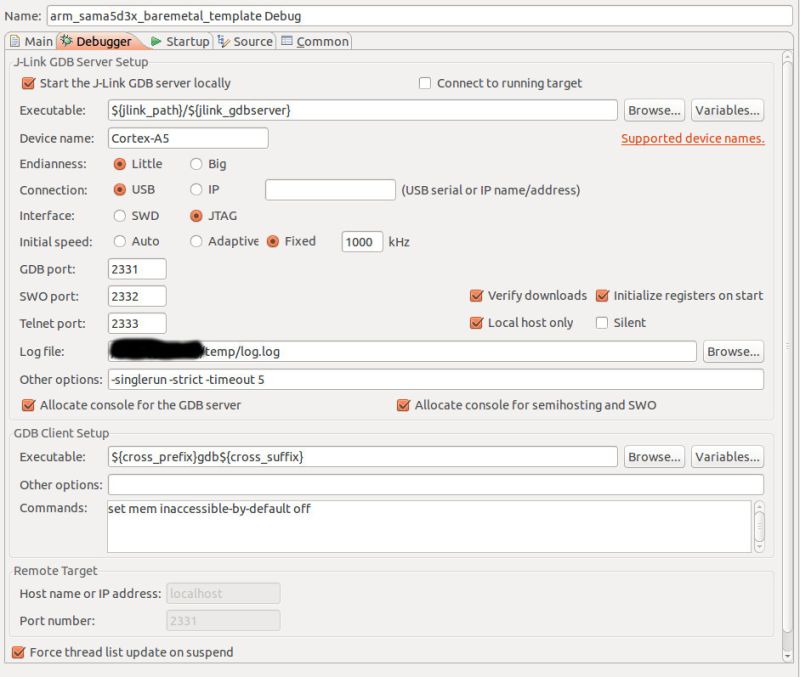Browse for the log file
Viewport: 800px width, 677px height.
733,352
